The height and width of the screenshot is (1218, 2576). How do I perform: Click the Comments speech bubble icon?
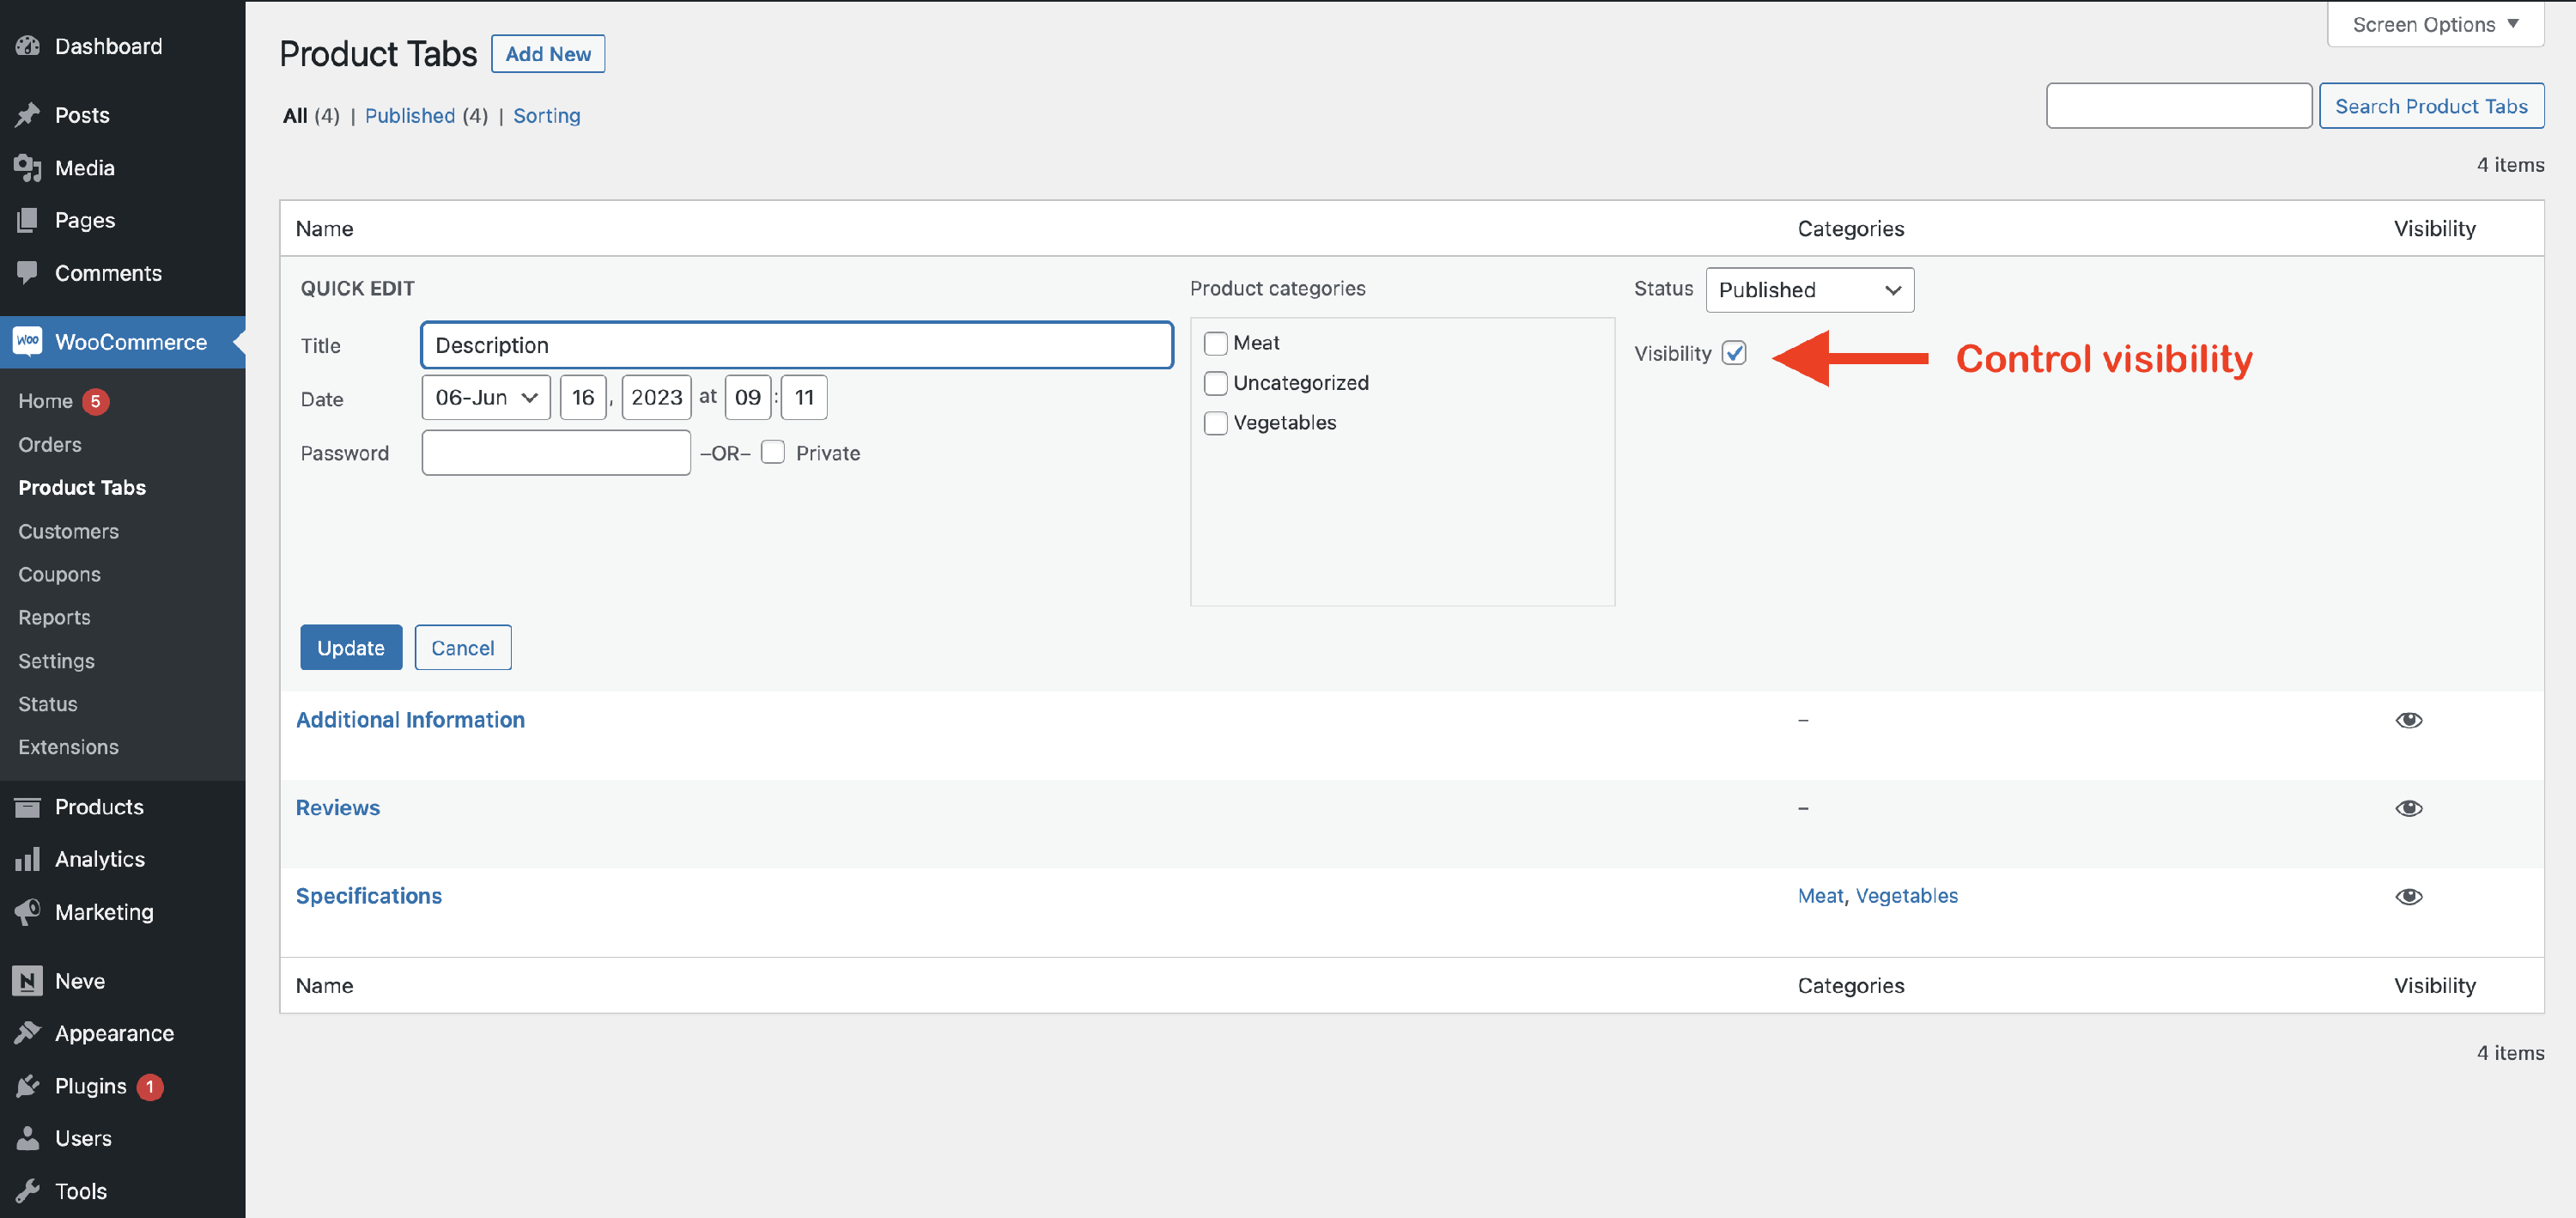[x=28, y=272]
